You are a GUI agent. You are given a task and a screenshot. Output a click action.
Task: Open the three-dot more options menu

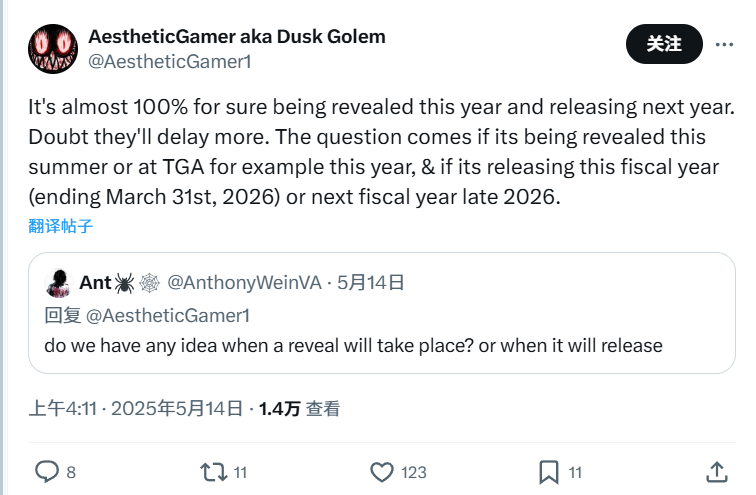click(724, 44)
